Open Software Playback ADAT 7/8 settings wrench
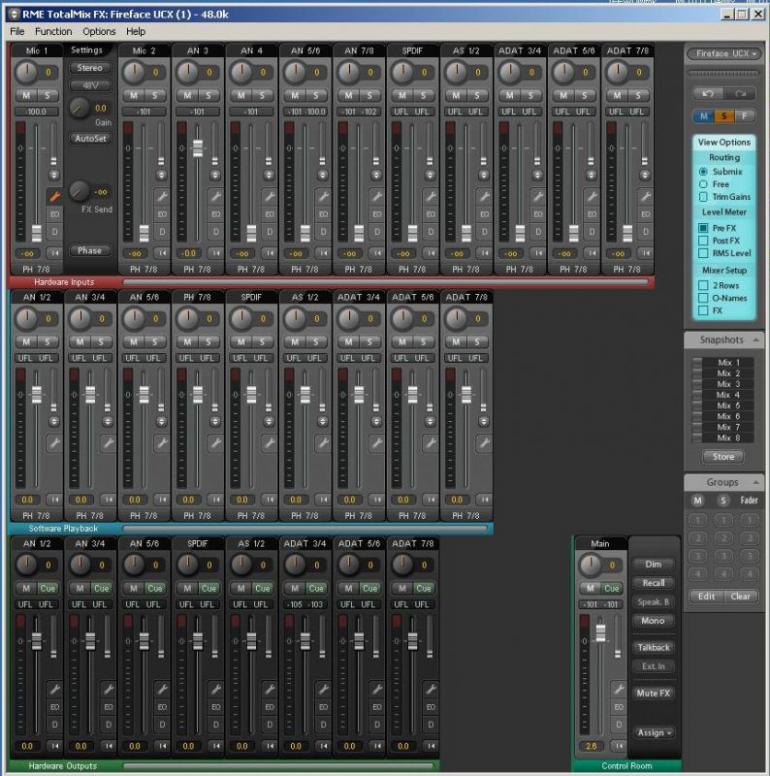Image resolution: width=770 pixels, height=776 pixels. (x=484, y=443)
